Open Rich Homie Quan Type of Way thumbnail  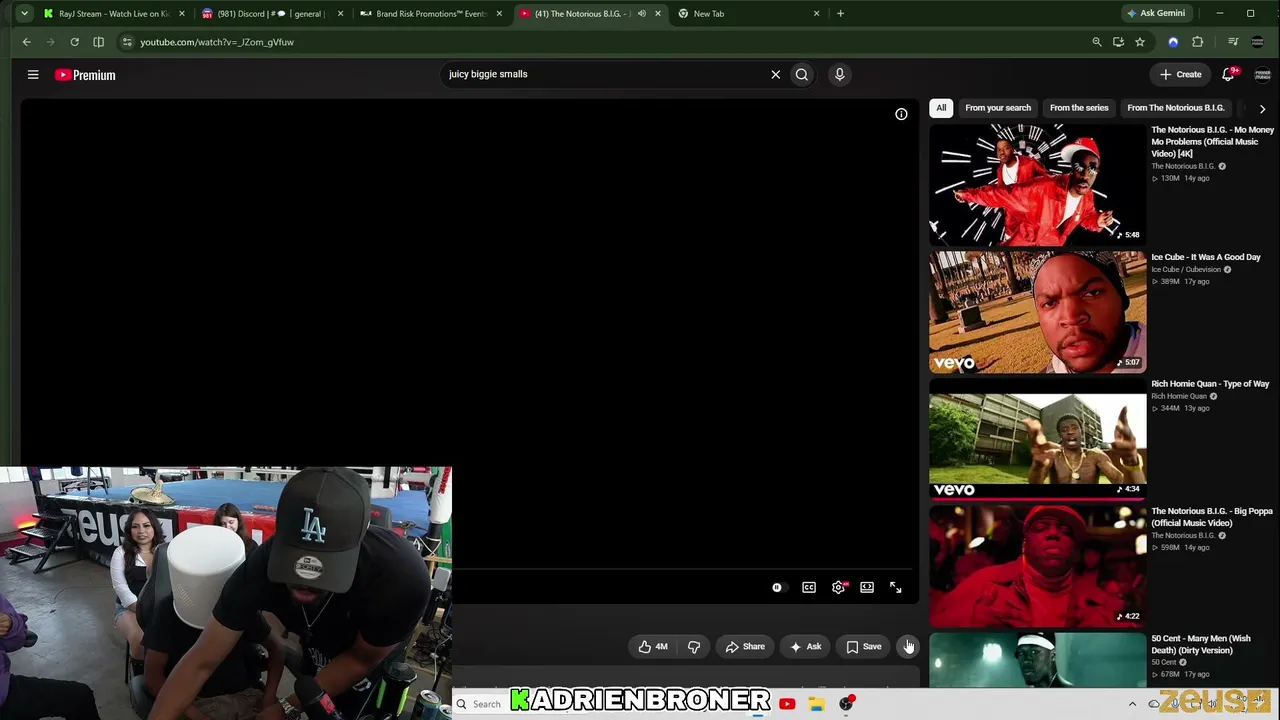click(x=1037, y=439)
